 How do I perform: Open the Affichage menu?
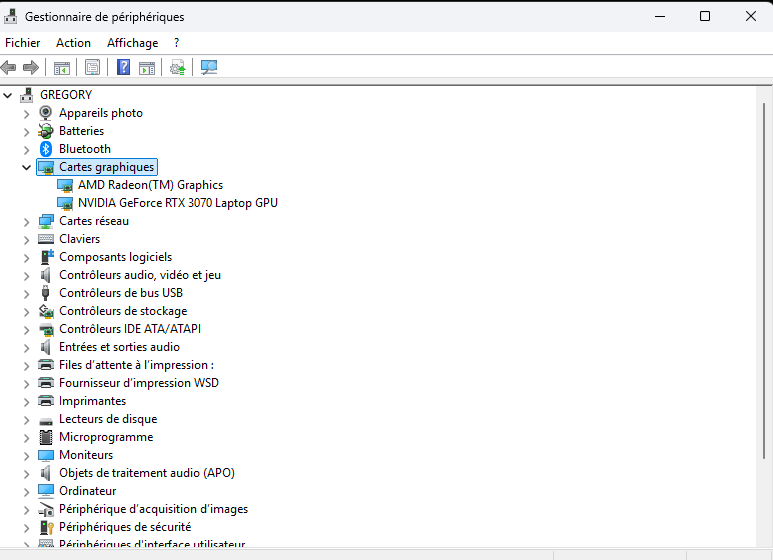(133, 43)
